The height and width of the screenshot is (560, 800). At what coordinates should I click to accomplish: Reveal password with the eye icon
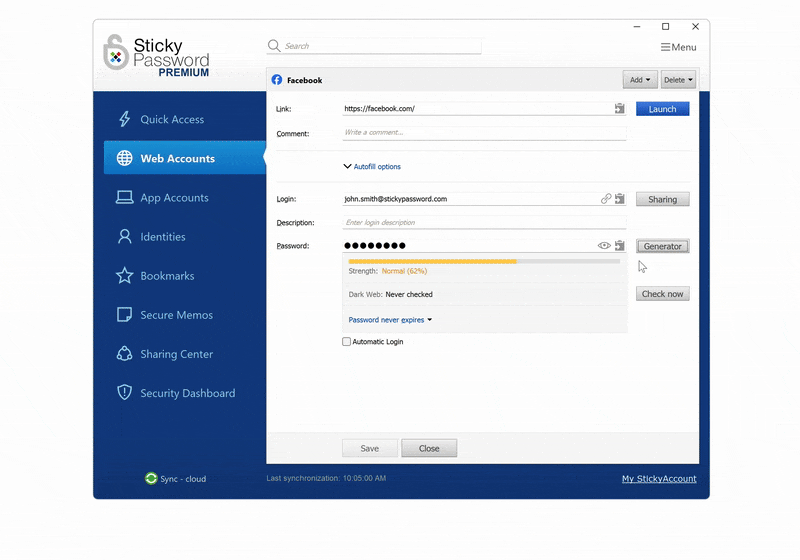click(604, 246)
